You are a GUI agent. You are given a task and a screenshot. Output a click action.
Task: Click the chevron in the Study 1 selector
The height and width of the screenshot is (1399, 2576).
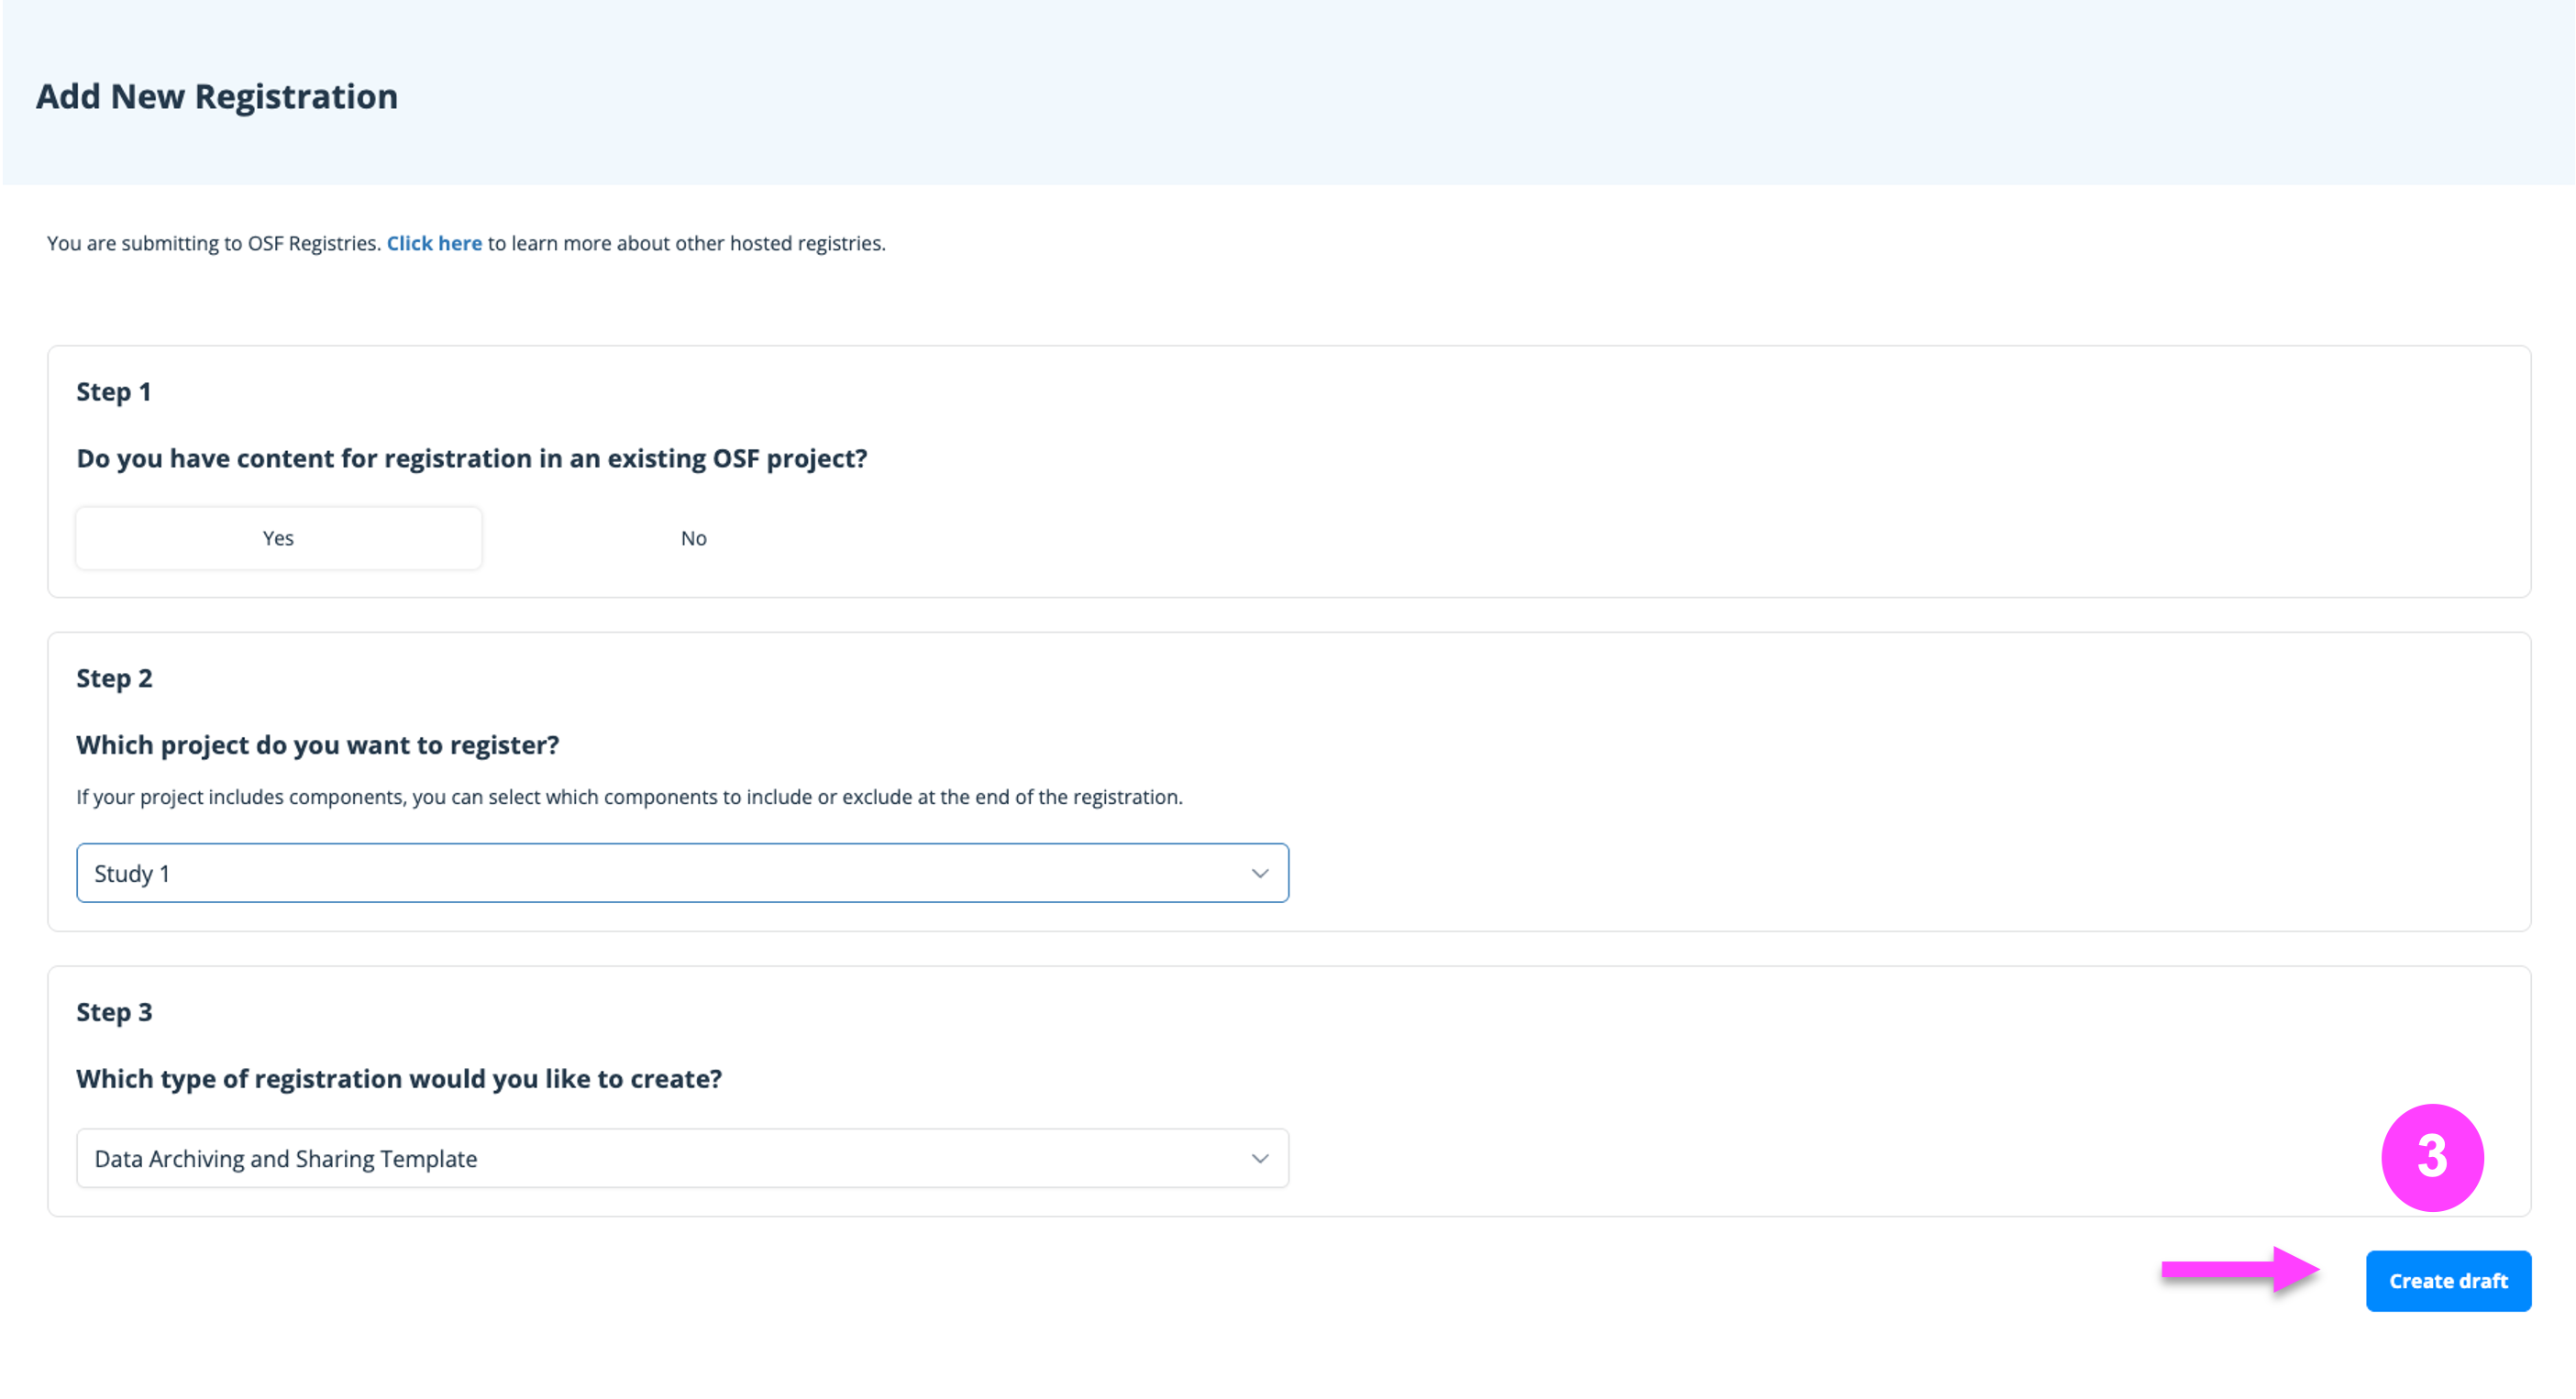[x=1259, y=873]
